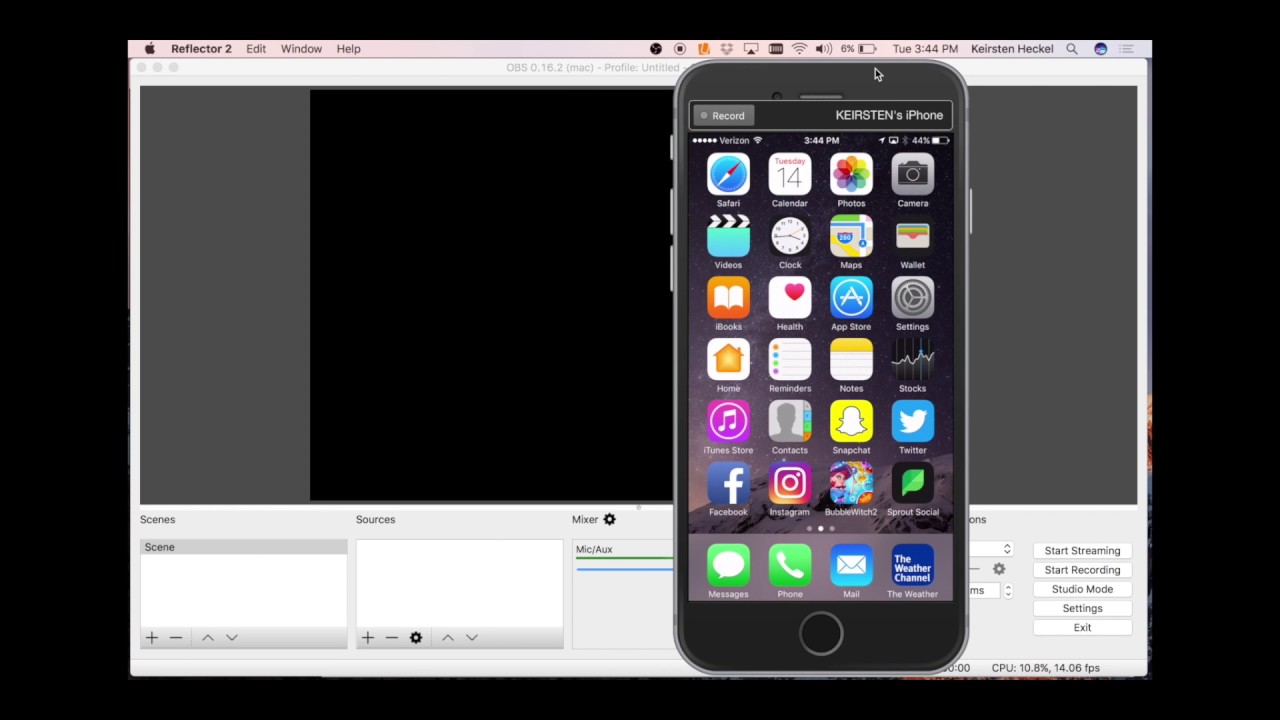
Task: Launch the Instagram app
Action: [x=790, y=484]
